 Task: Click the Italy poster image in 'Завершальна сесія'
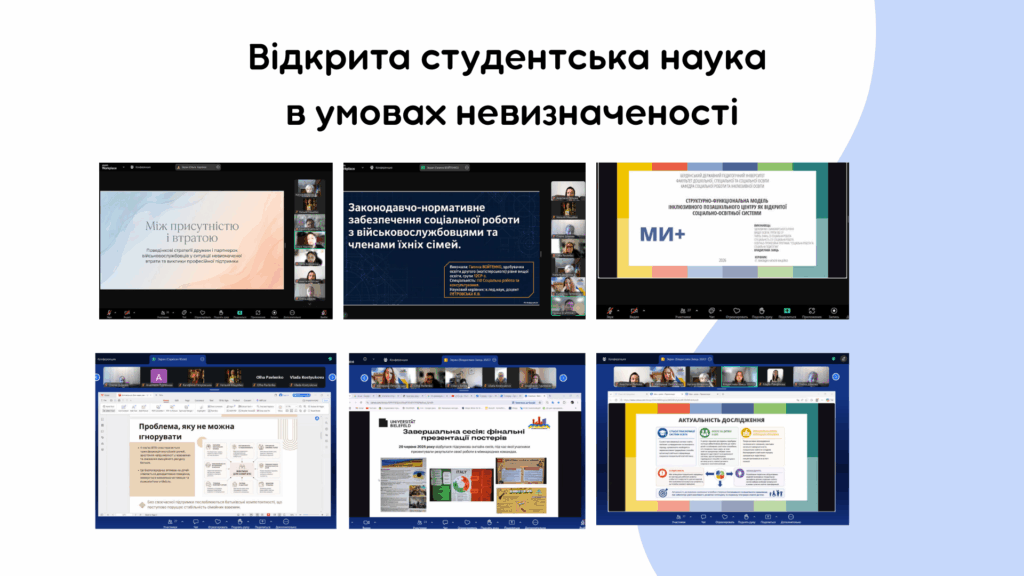461,483
